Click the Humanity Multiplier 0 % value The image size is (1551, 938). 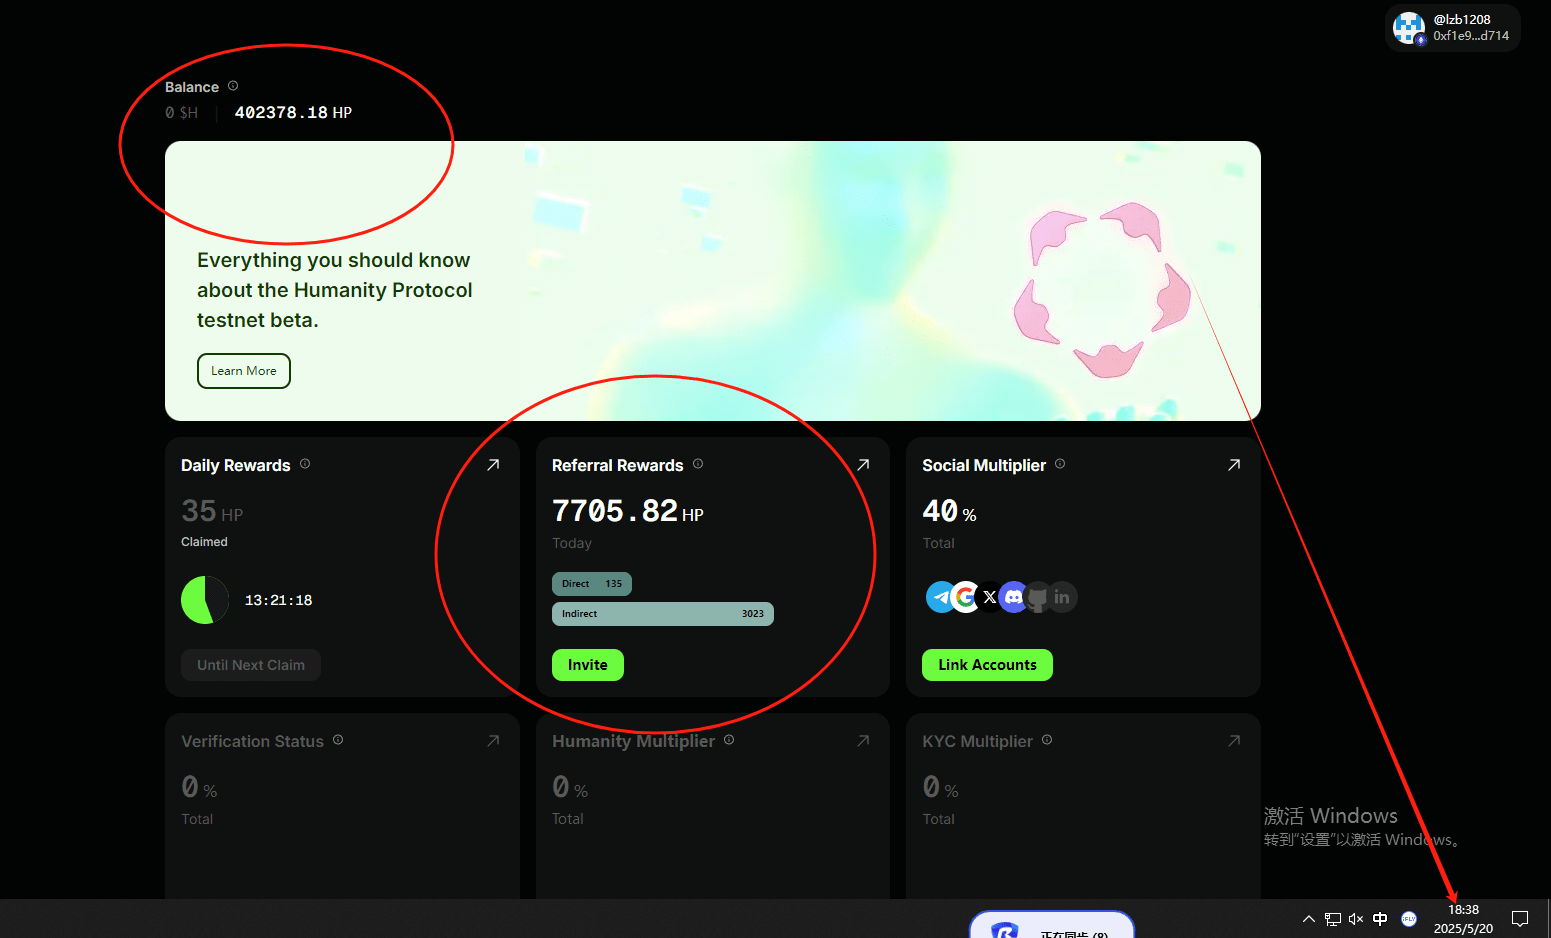[570, 788]
